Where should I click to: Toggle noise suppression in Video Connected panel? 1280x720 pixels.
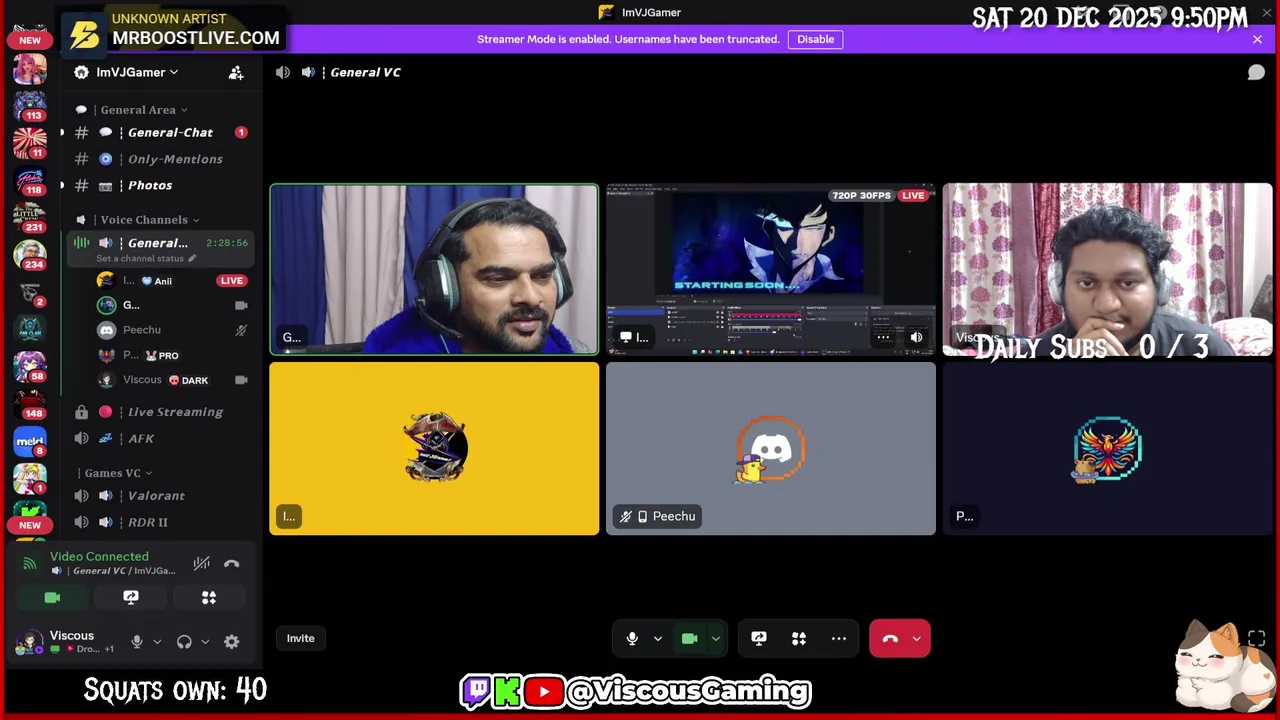pyautogui.click(x=202, y=564)
